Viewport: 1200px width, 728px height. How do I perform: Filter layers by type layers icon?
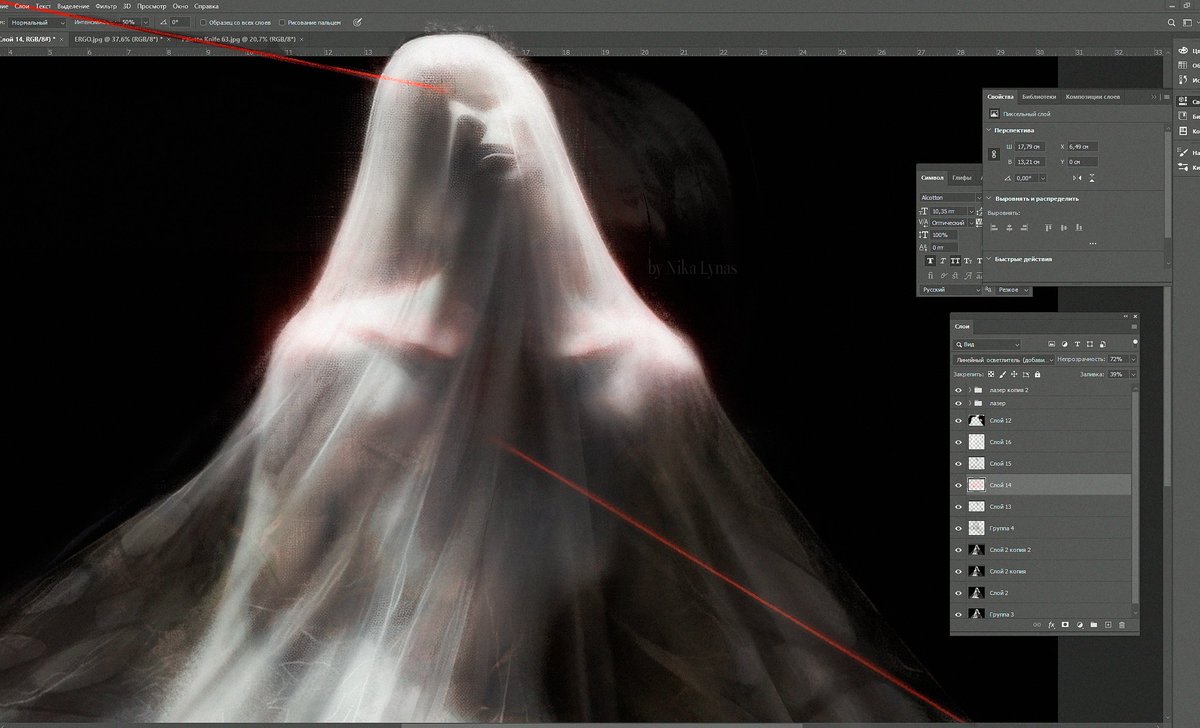click(1077, 344)
